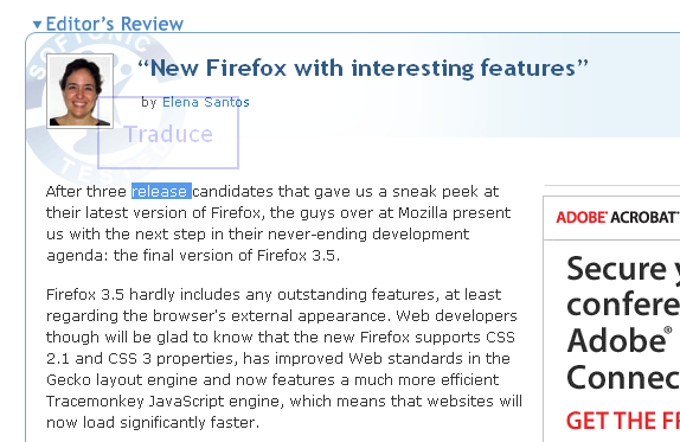Click the Adobe Acrobat logo in ad

click(x=617, y=217)
